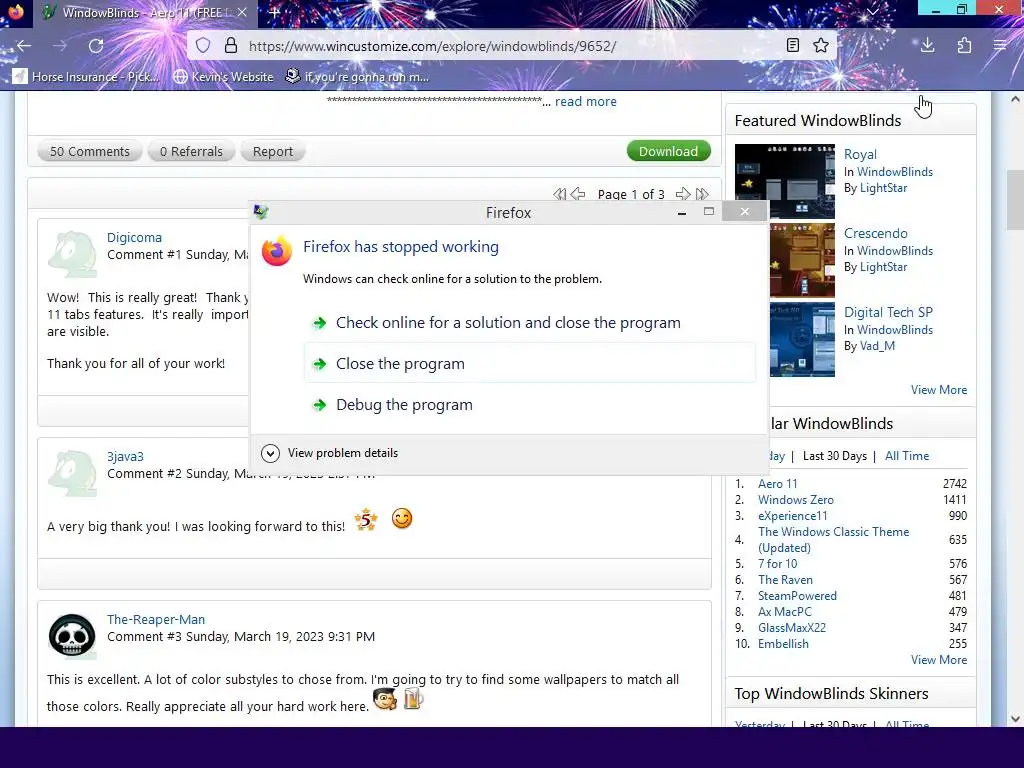Open Vad_M author link
Image resolution: width=1024 pixels, height=768 pixels.
877,346
